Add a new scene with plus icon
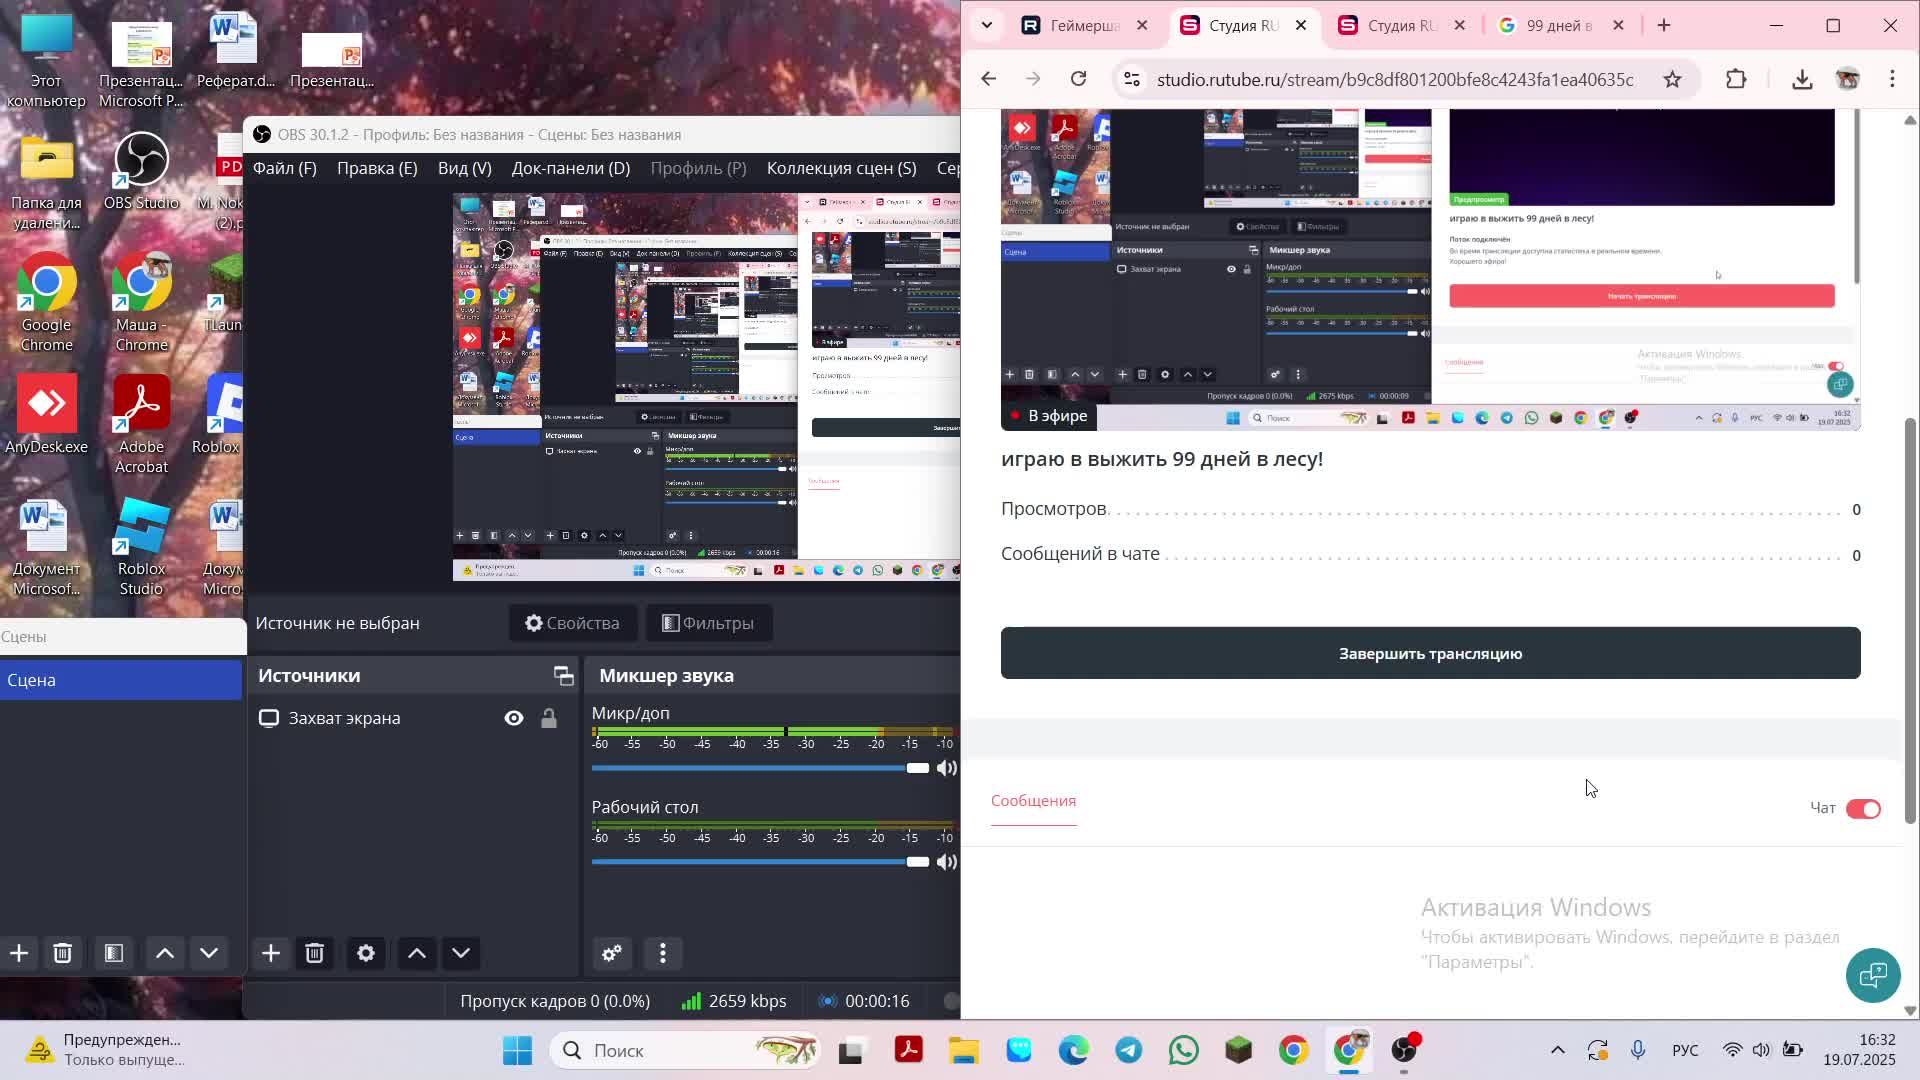 pos(19,953)
